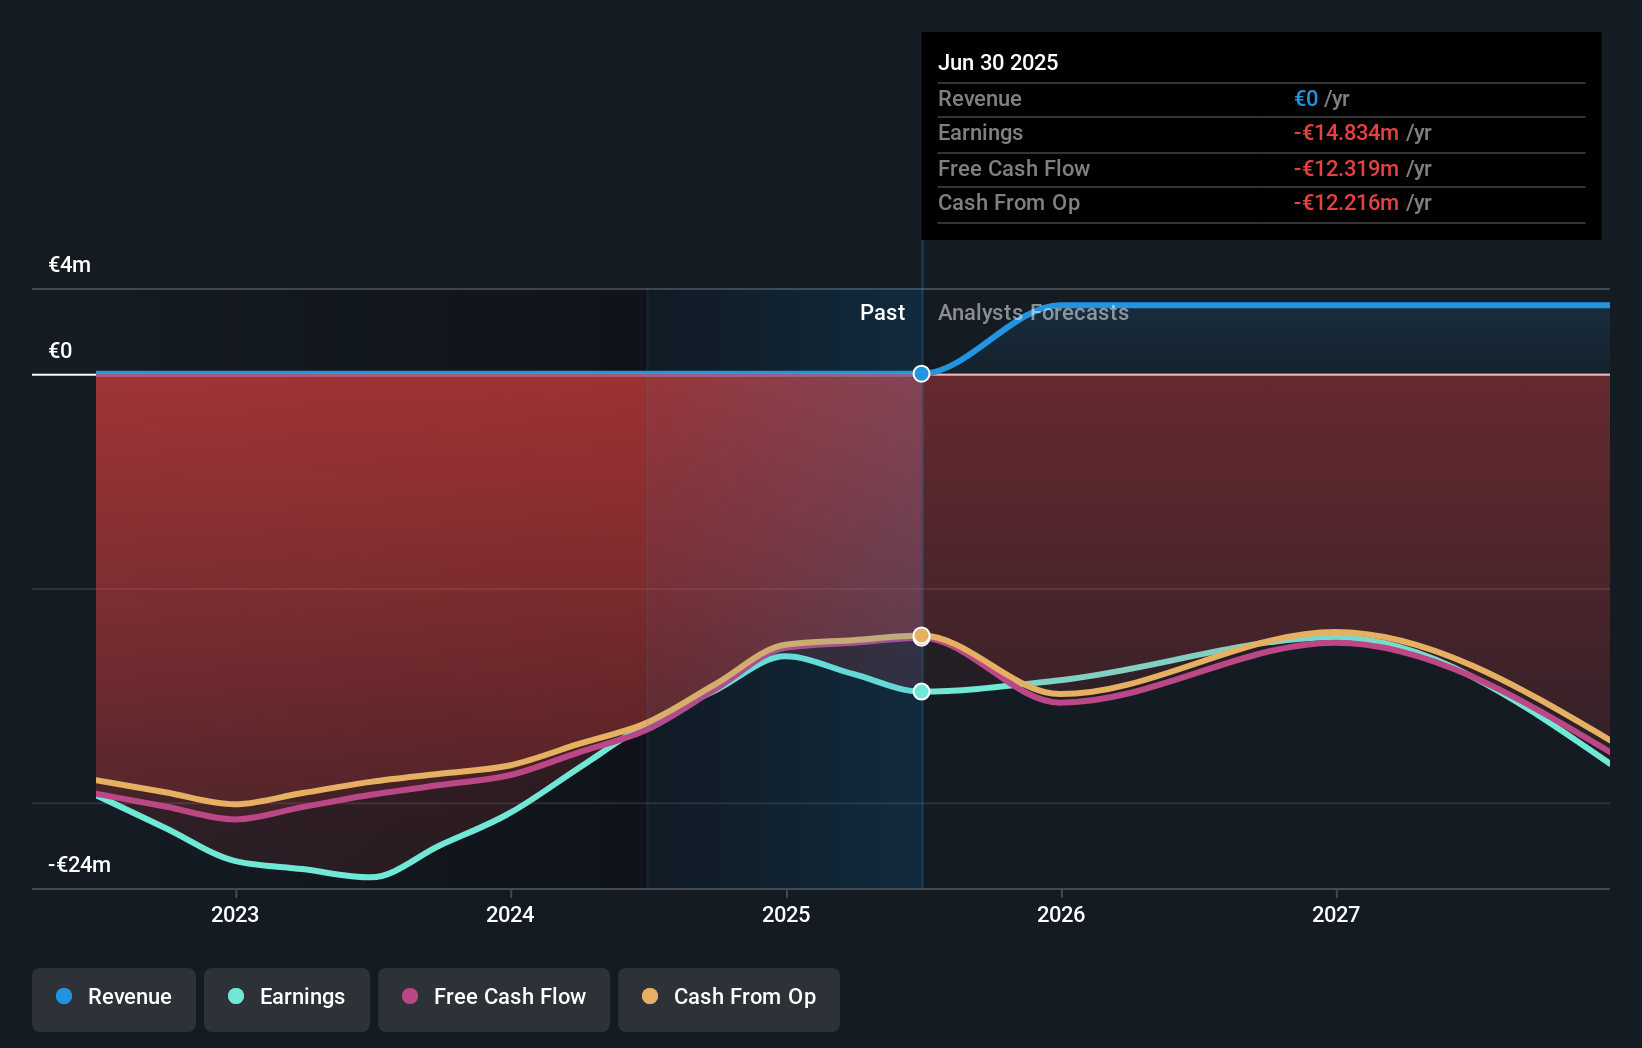Viewport: 1642px width, 1048px height.
Task: Switch to the Analysts Forecasts view
Action: pos(1033,312)
